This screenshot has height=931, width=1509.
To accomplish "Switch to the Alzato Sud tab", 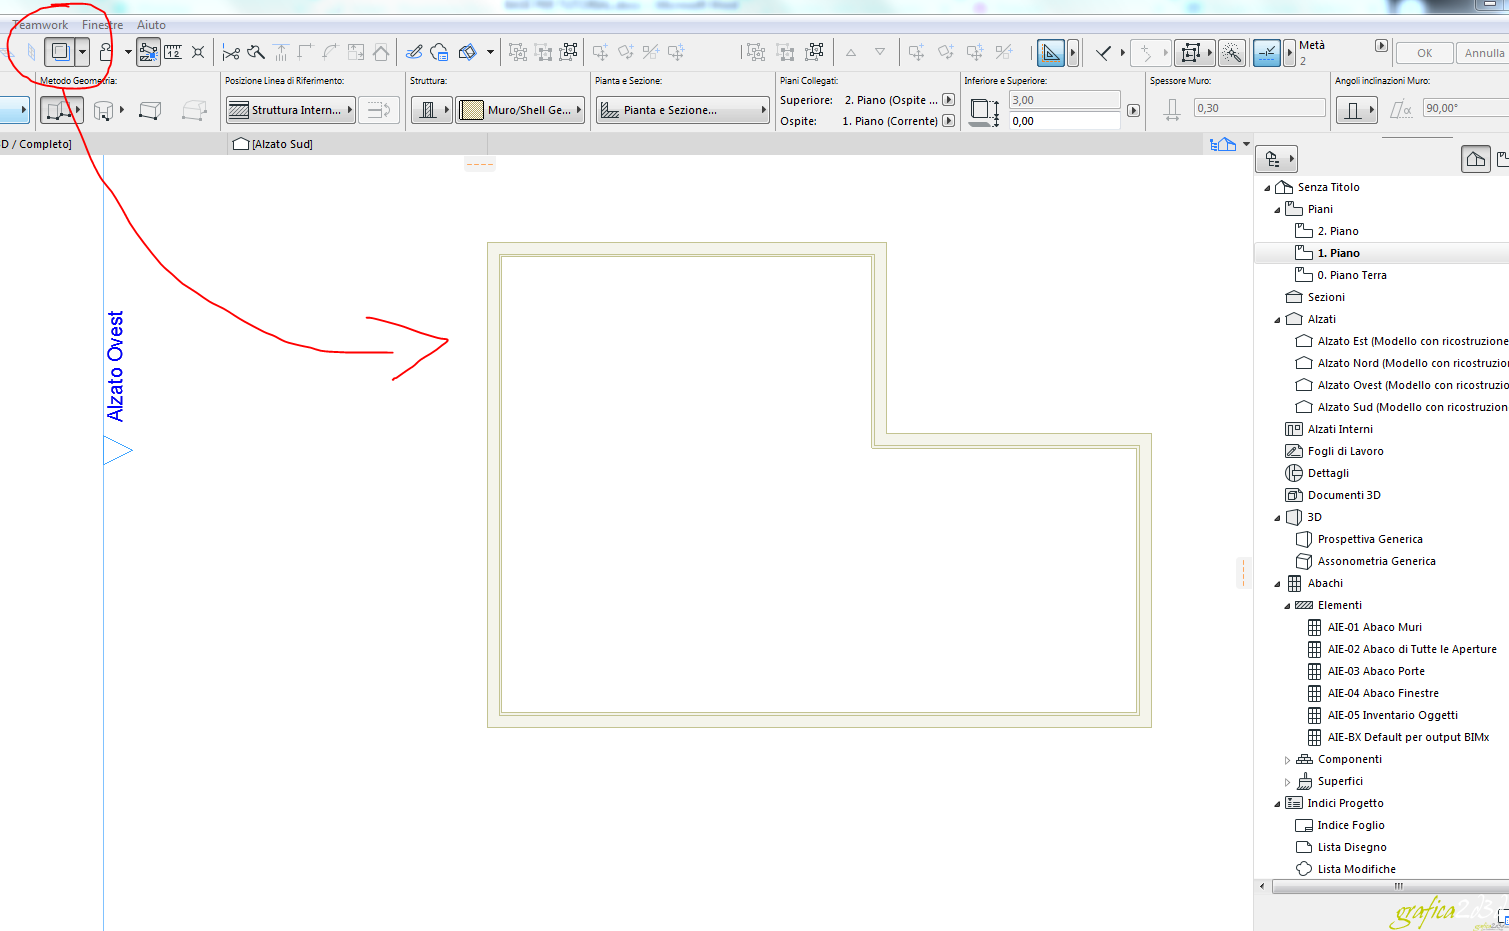I will click(x=273, y=144).
